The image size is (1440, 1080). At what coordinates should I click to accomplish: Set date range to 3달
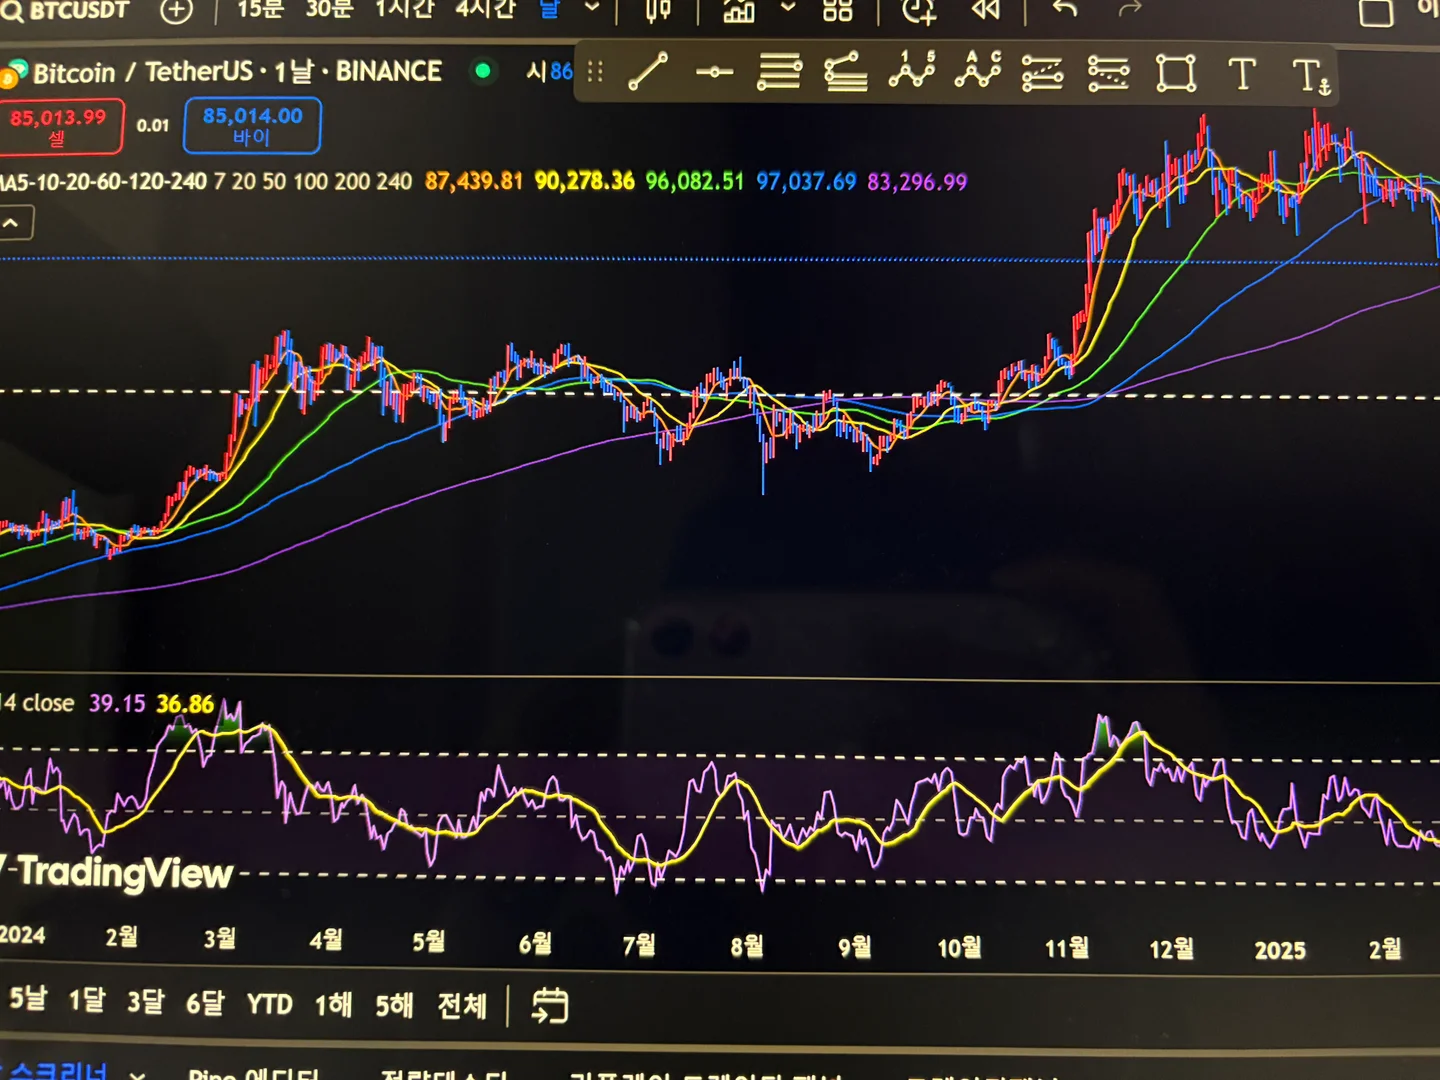click(x=146, y=1001)
